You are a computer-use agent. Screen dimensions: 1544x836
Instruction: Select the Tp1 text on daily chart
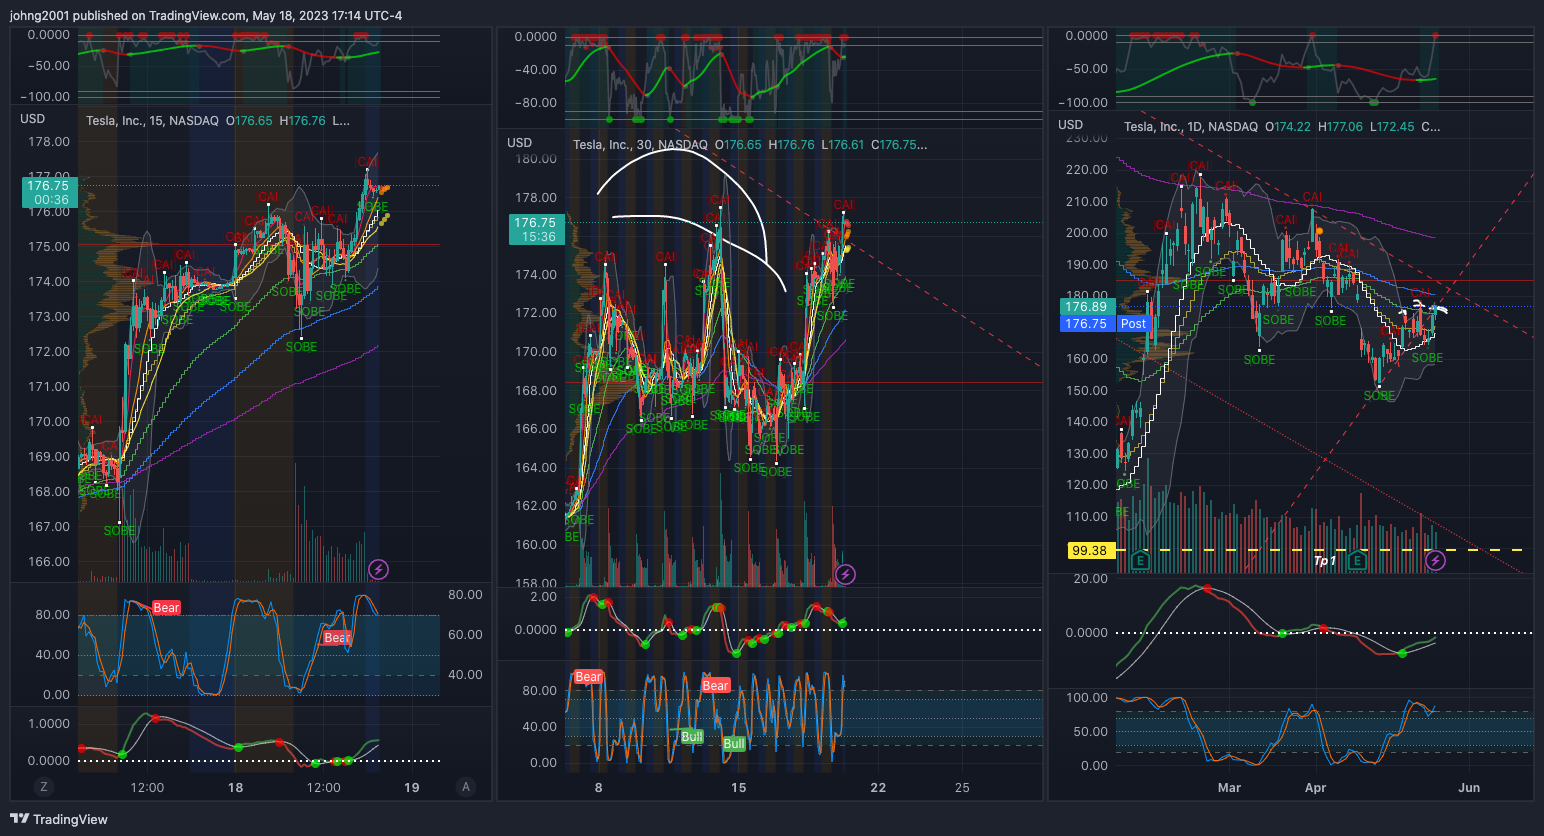click(x=1325, y=561)
